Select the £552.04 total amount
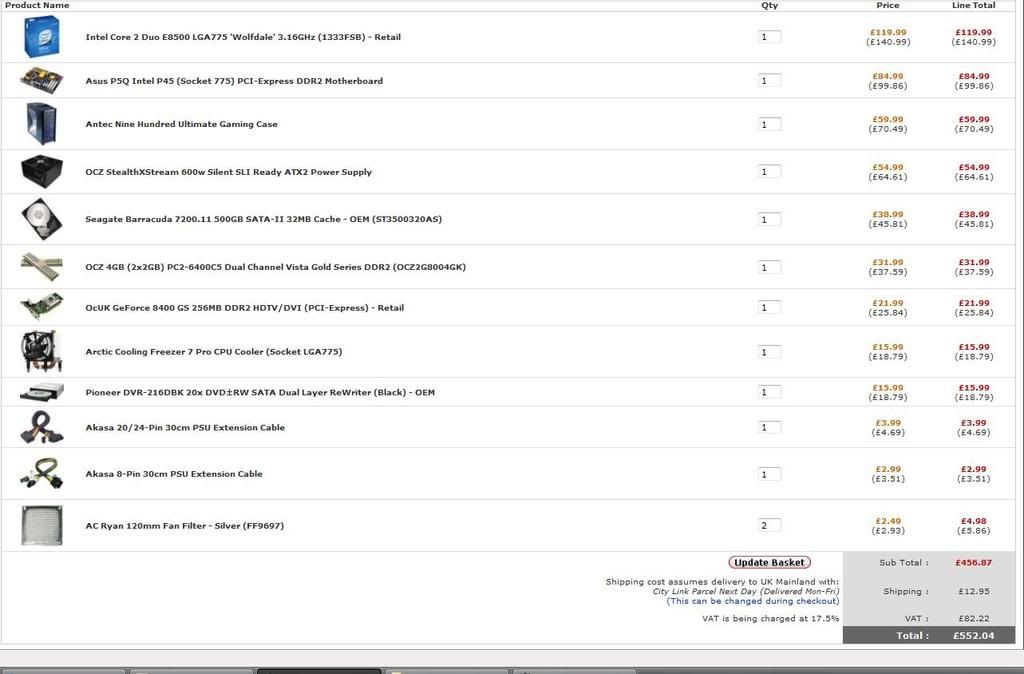Screen dimensions: 1024x674 (x=973, y=635)
